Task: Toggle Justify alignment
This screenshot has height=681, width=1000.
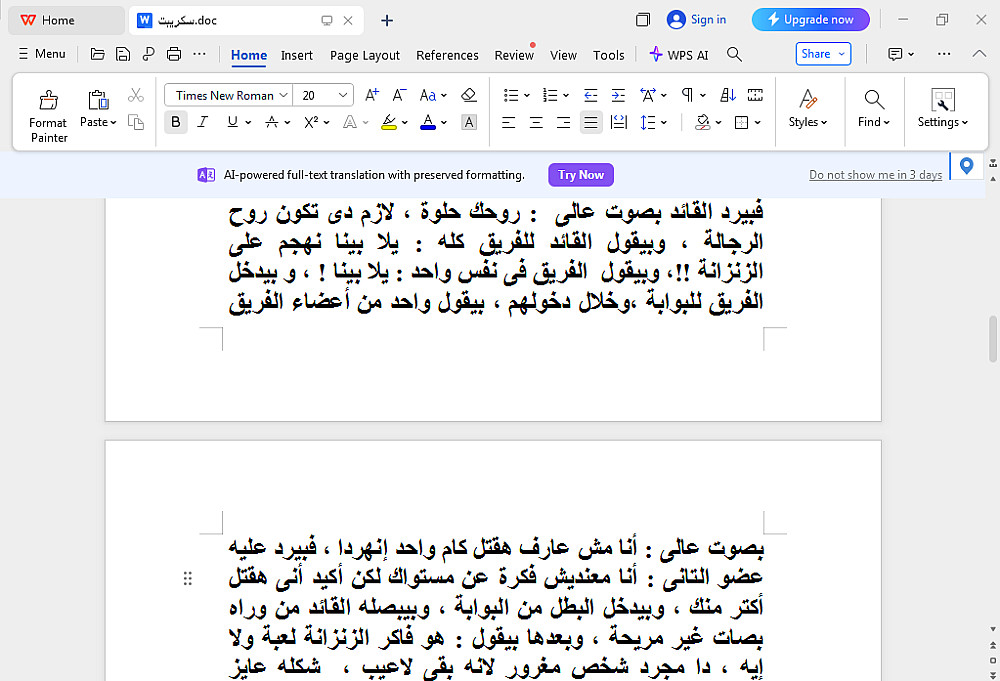Action: point(591,122)
